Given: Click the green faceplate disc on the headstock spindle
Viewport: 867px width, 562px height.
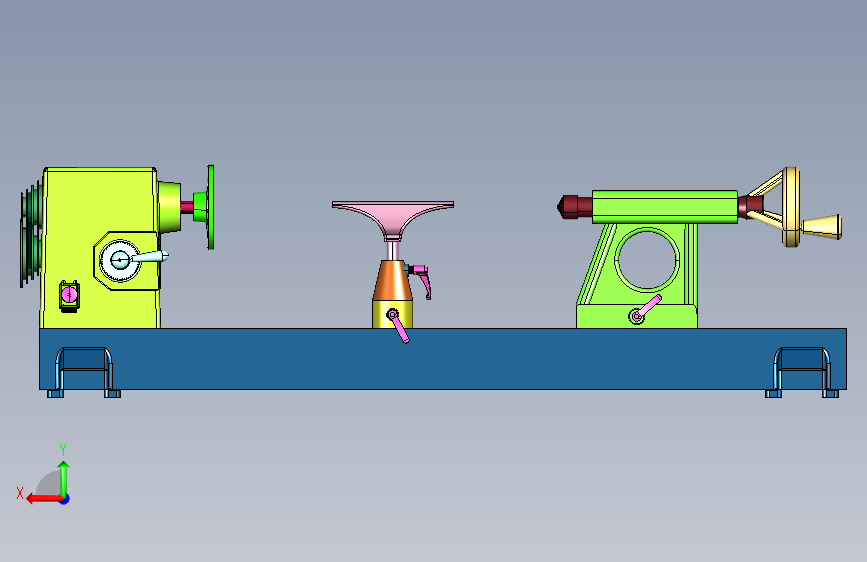Looking at the screenshot, I should [210, 207].
